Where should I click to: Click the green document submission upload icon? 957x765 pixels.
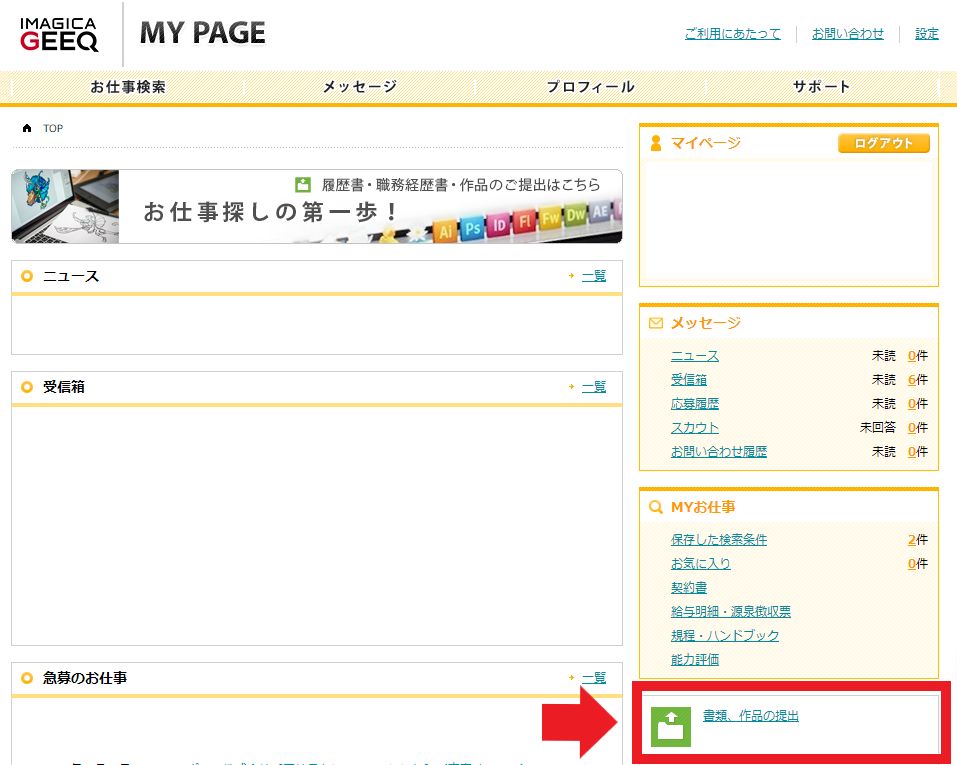point(671,727)
